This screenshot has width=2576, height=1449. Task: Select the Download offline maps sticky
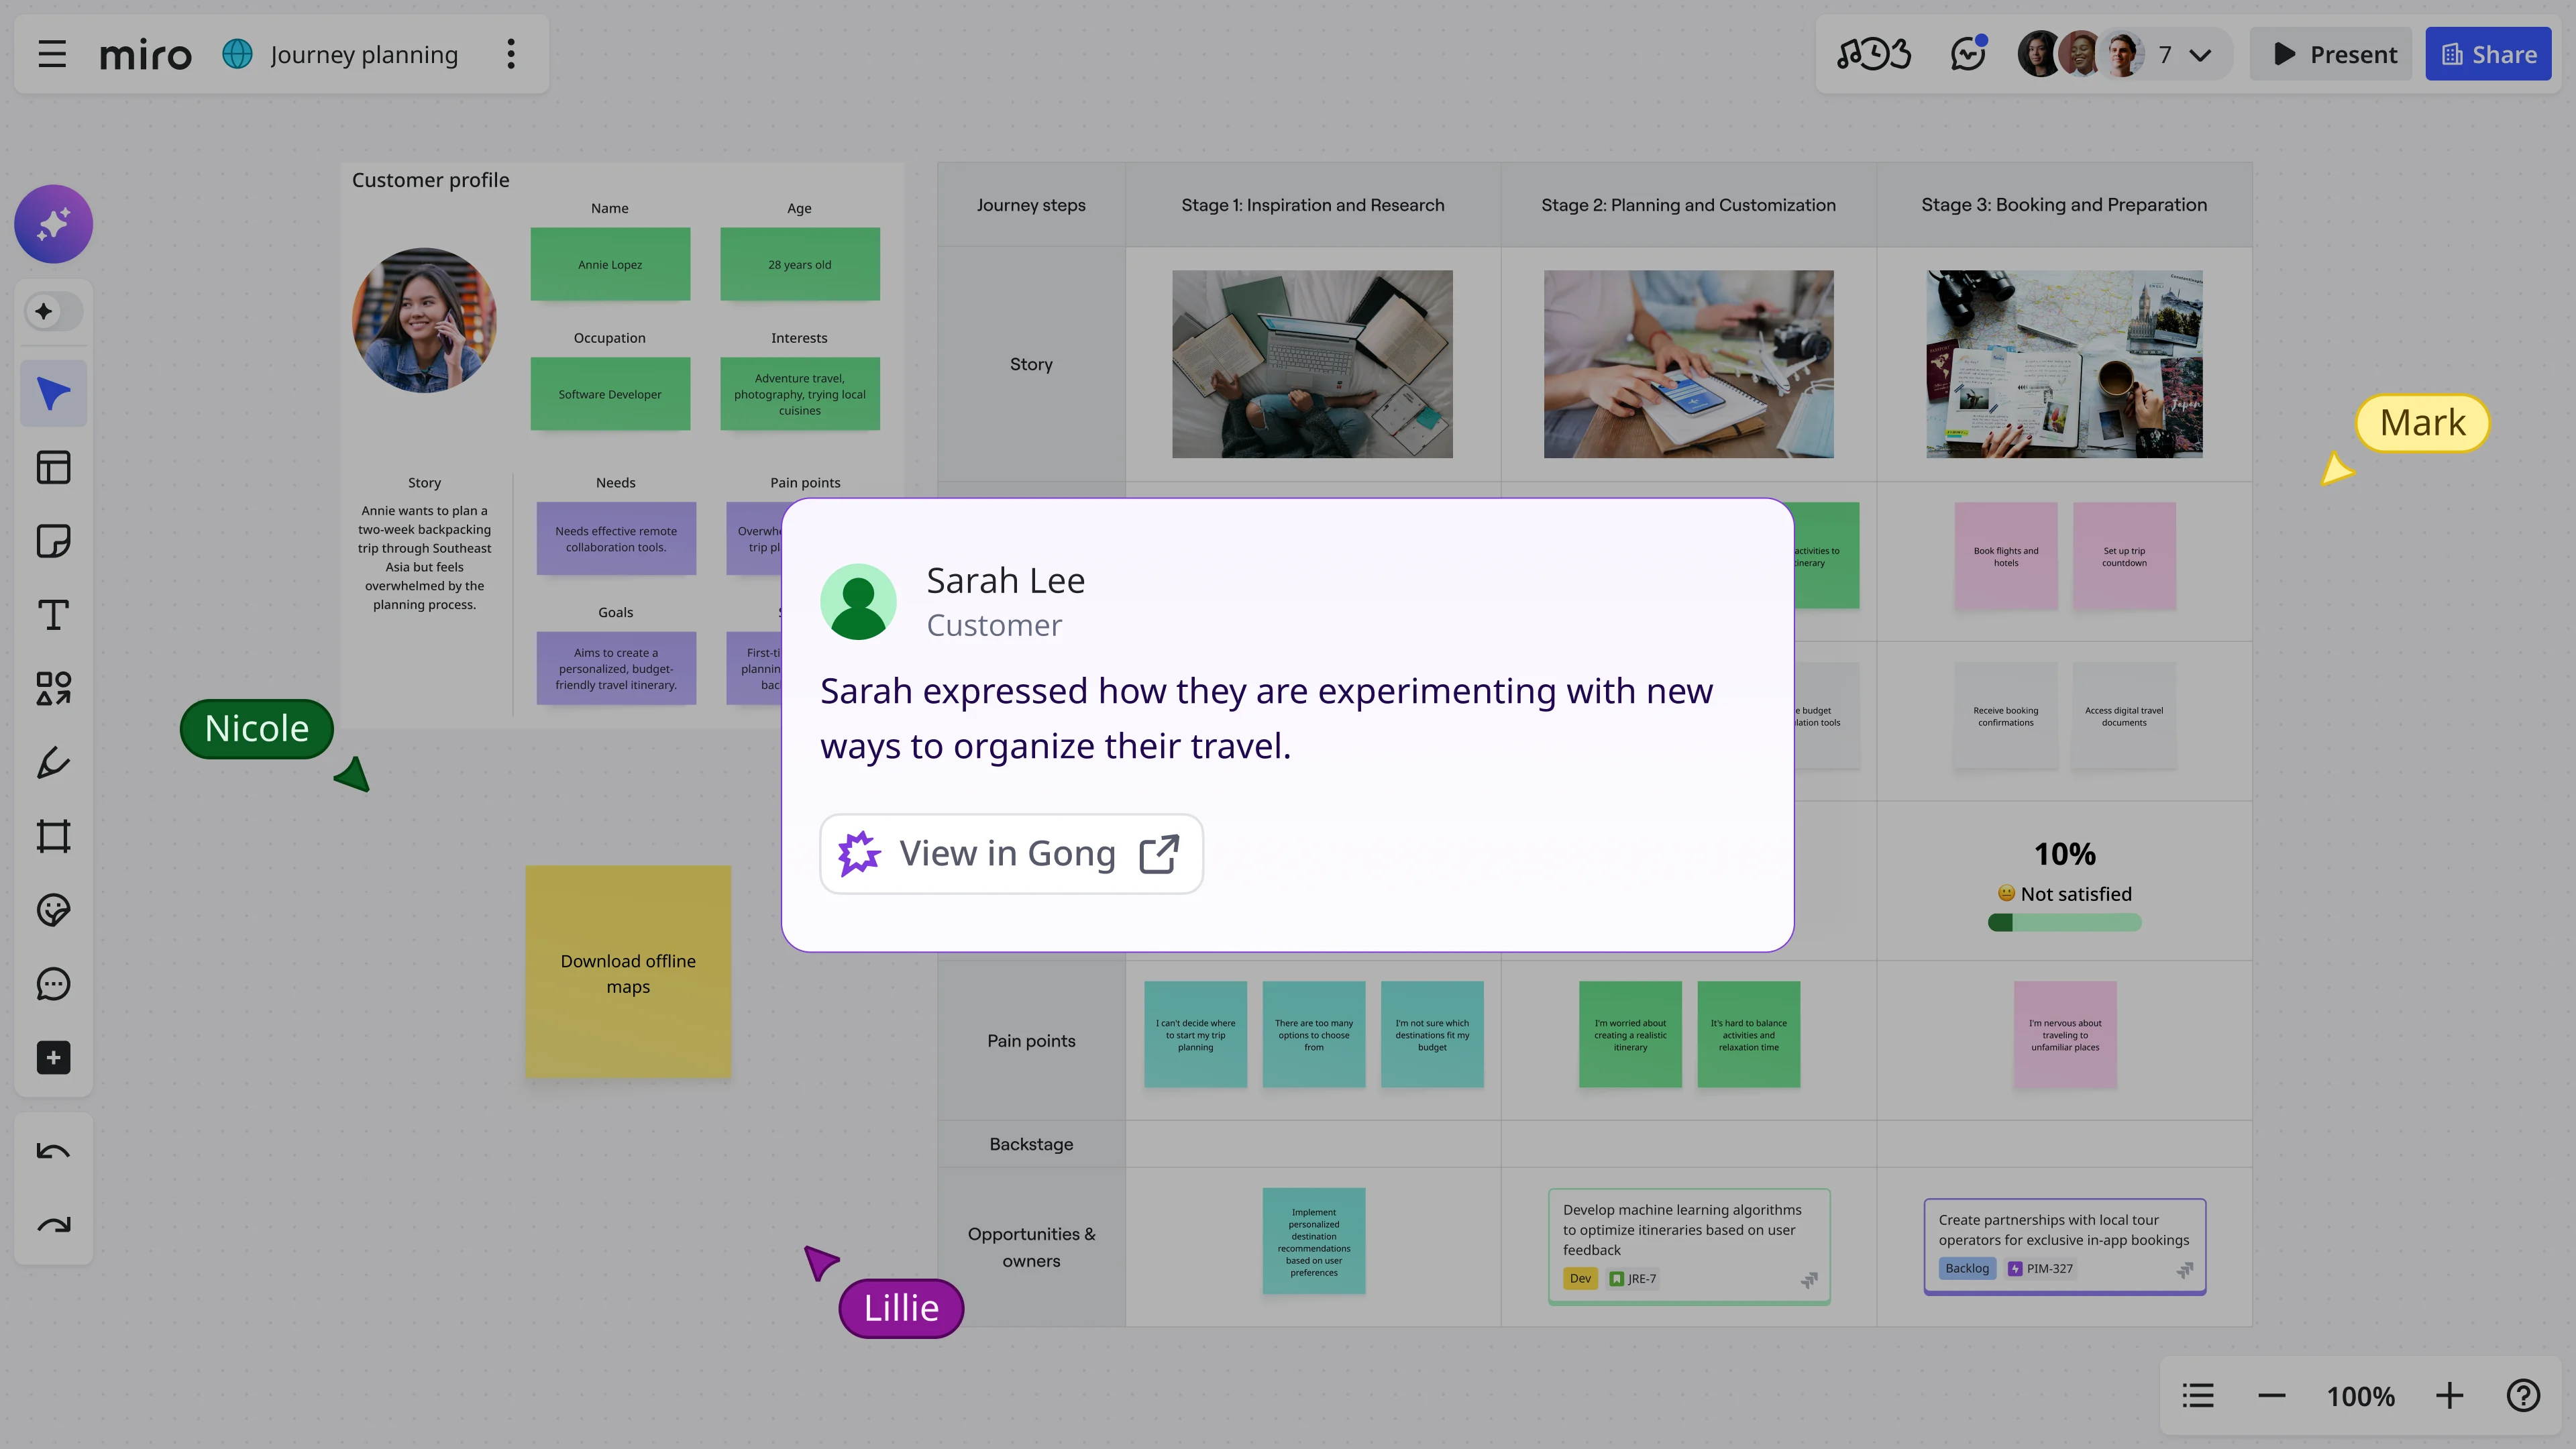[x=628, y=972]
